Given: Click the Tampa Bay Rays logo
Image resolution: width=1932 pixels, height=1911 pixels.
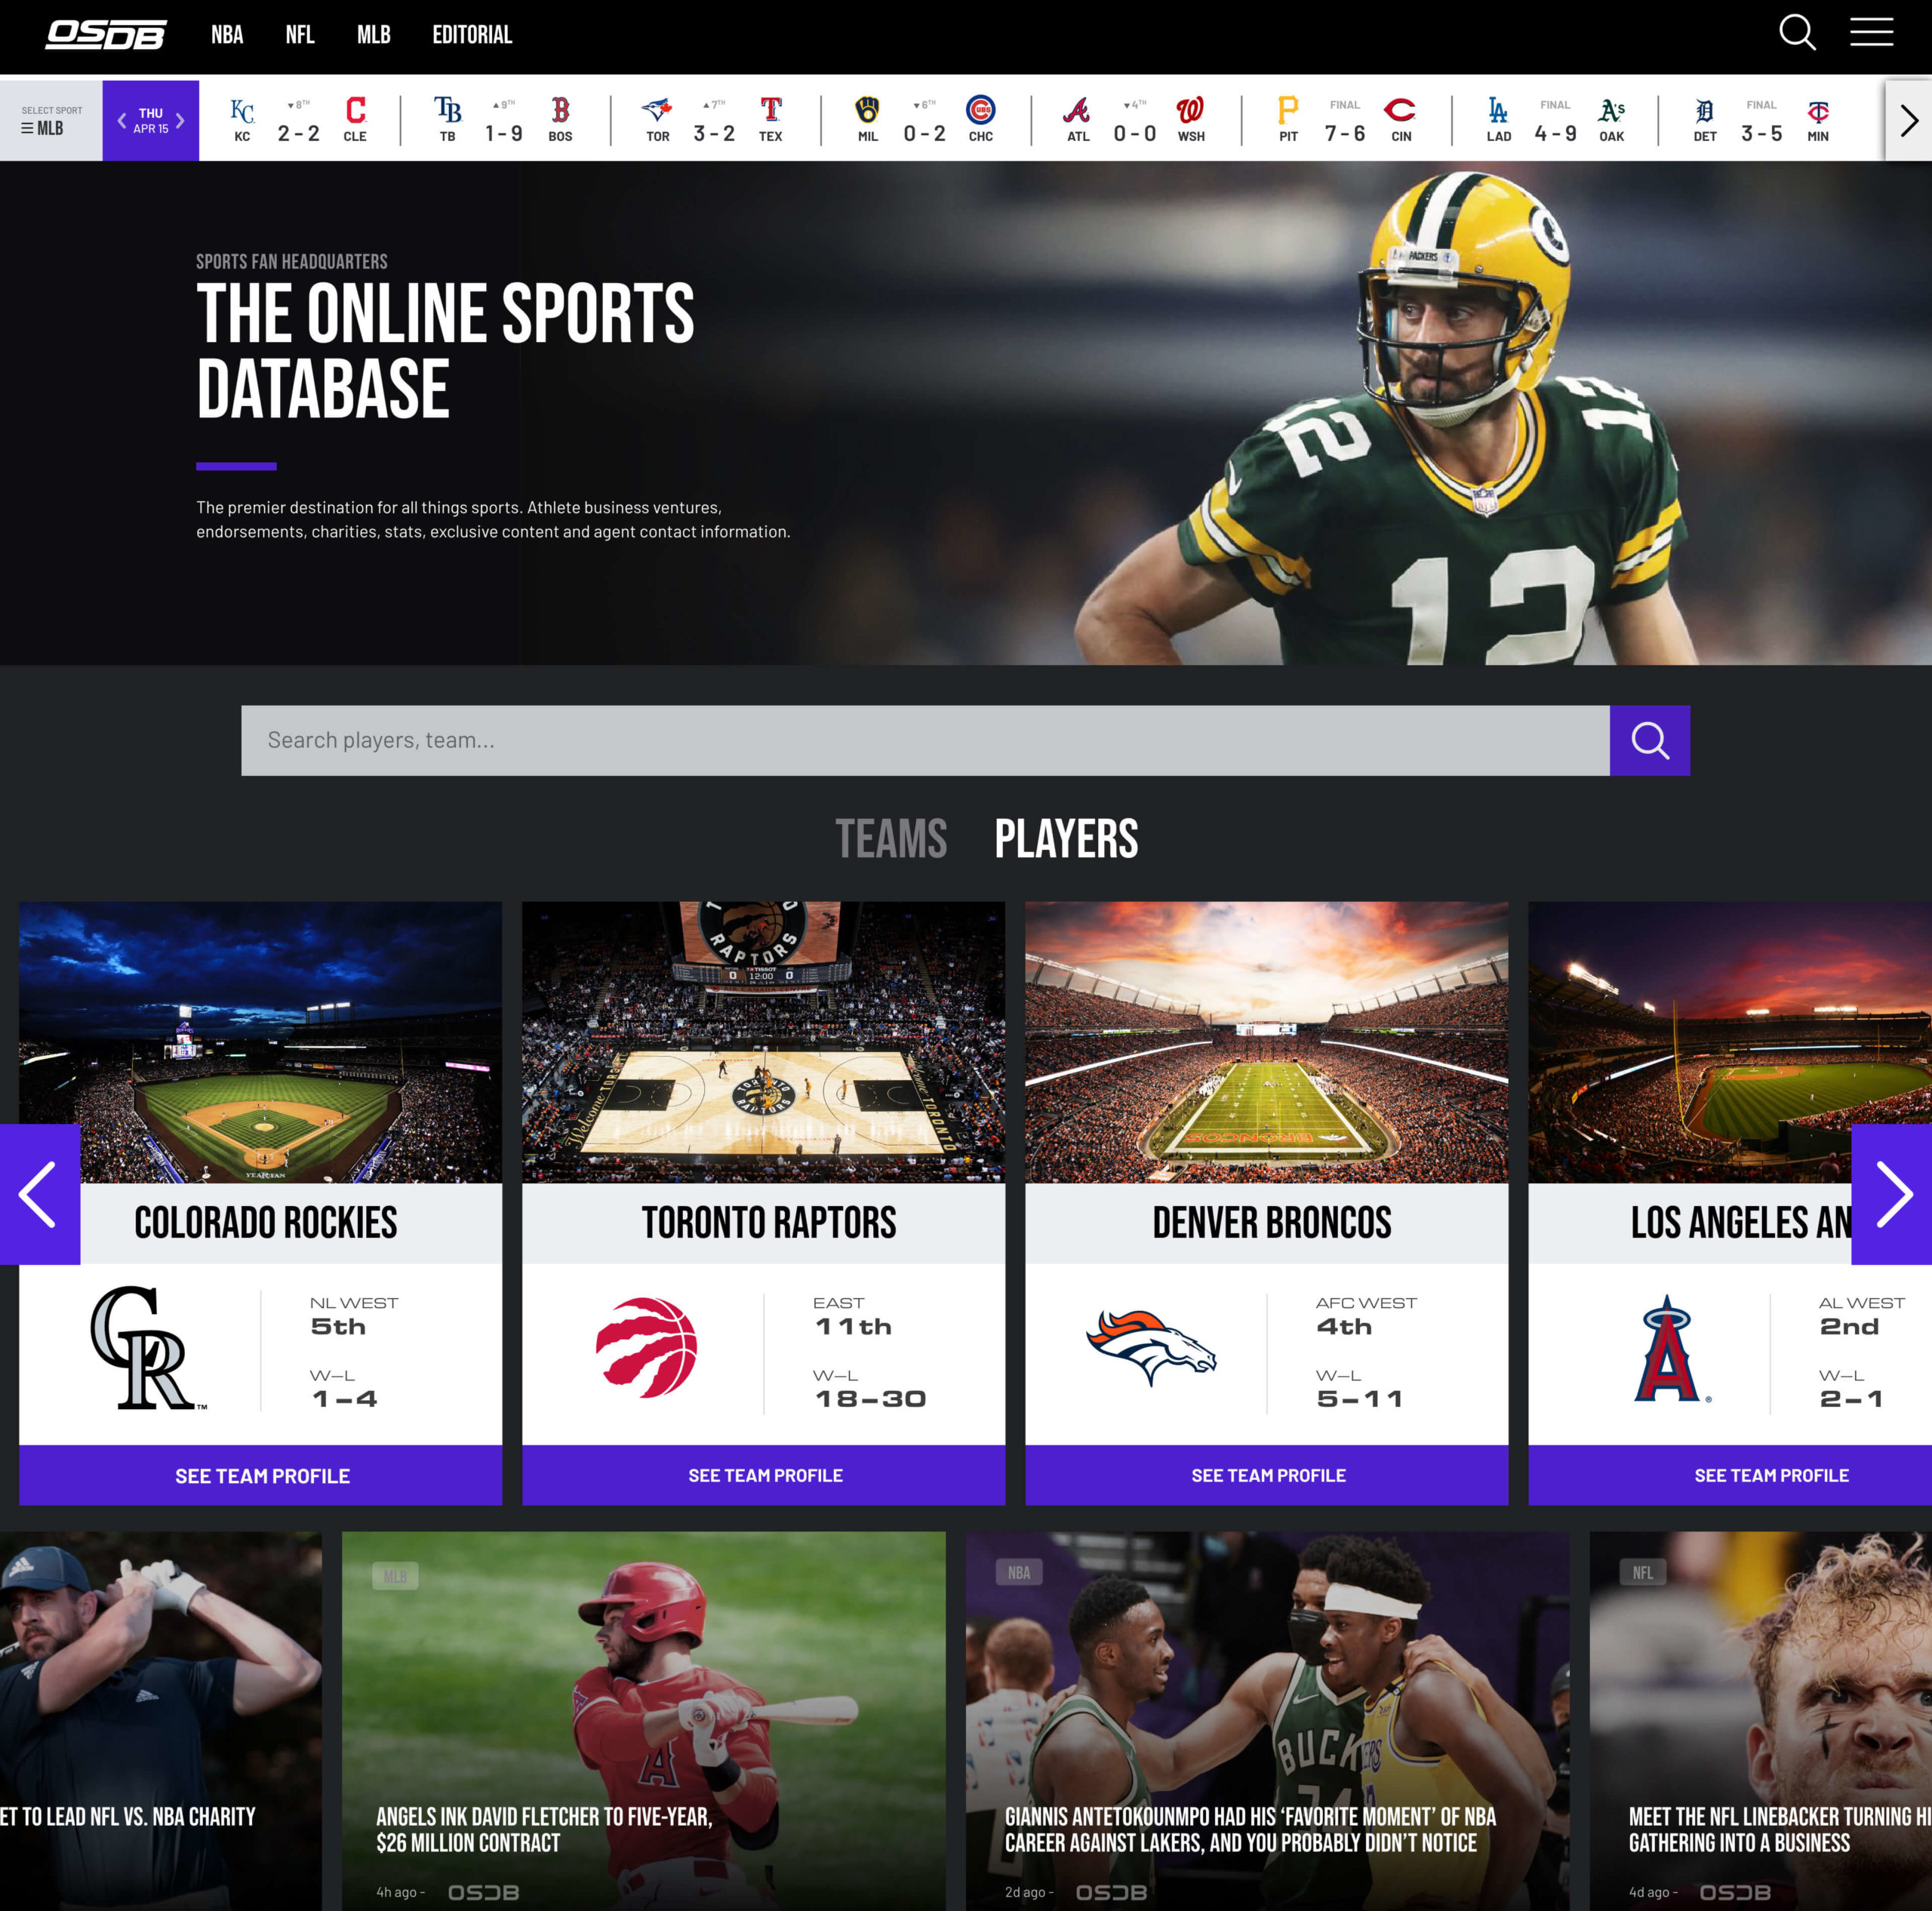Looking at the screenshot, I should pyautogui.click(x=448, y=110).
